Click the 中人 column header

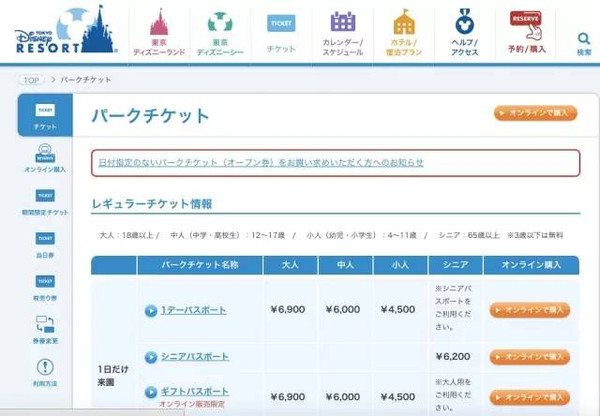345,265
